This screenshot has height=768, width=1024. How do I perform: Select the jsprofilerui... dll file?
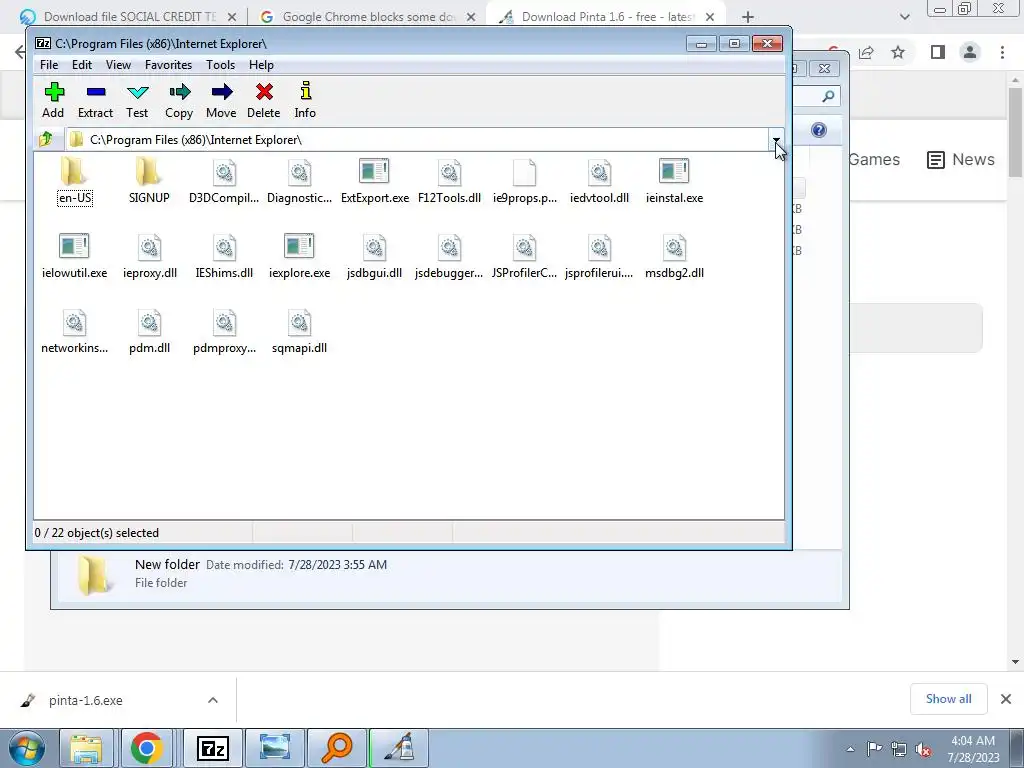tap(599, 257)
